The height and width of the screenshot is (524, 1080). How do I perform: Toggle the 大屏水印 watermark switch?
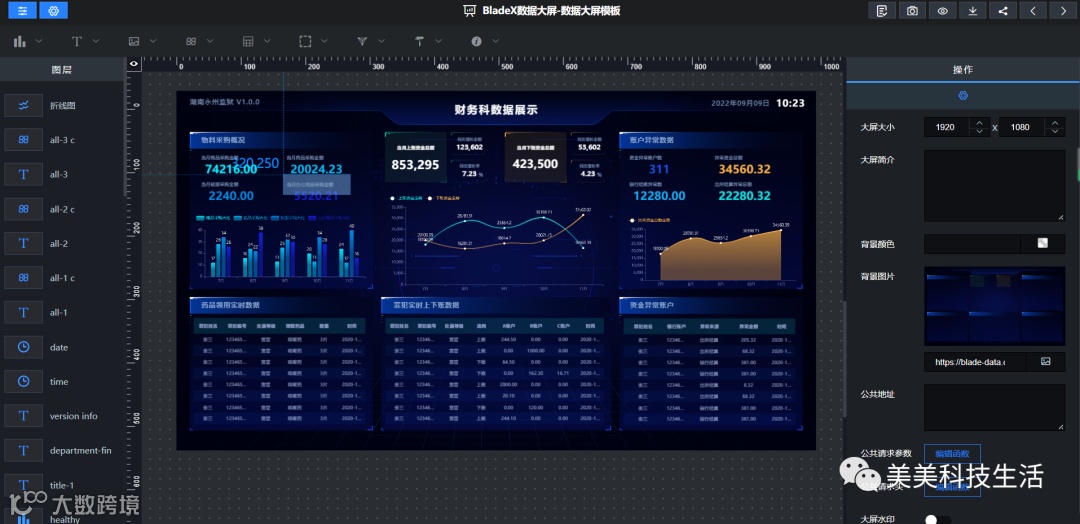point(937,520)
